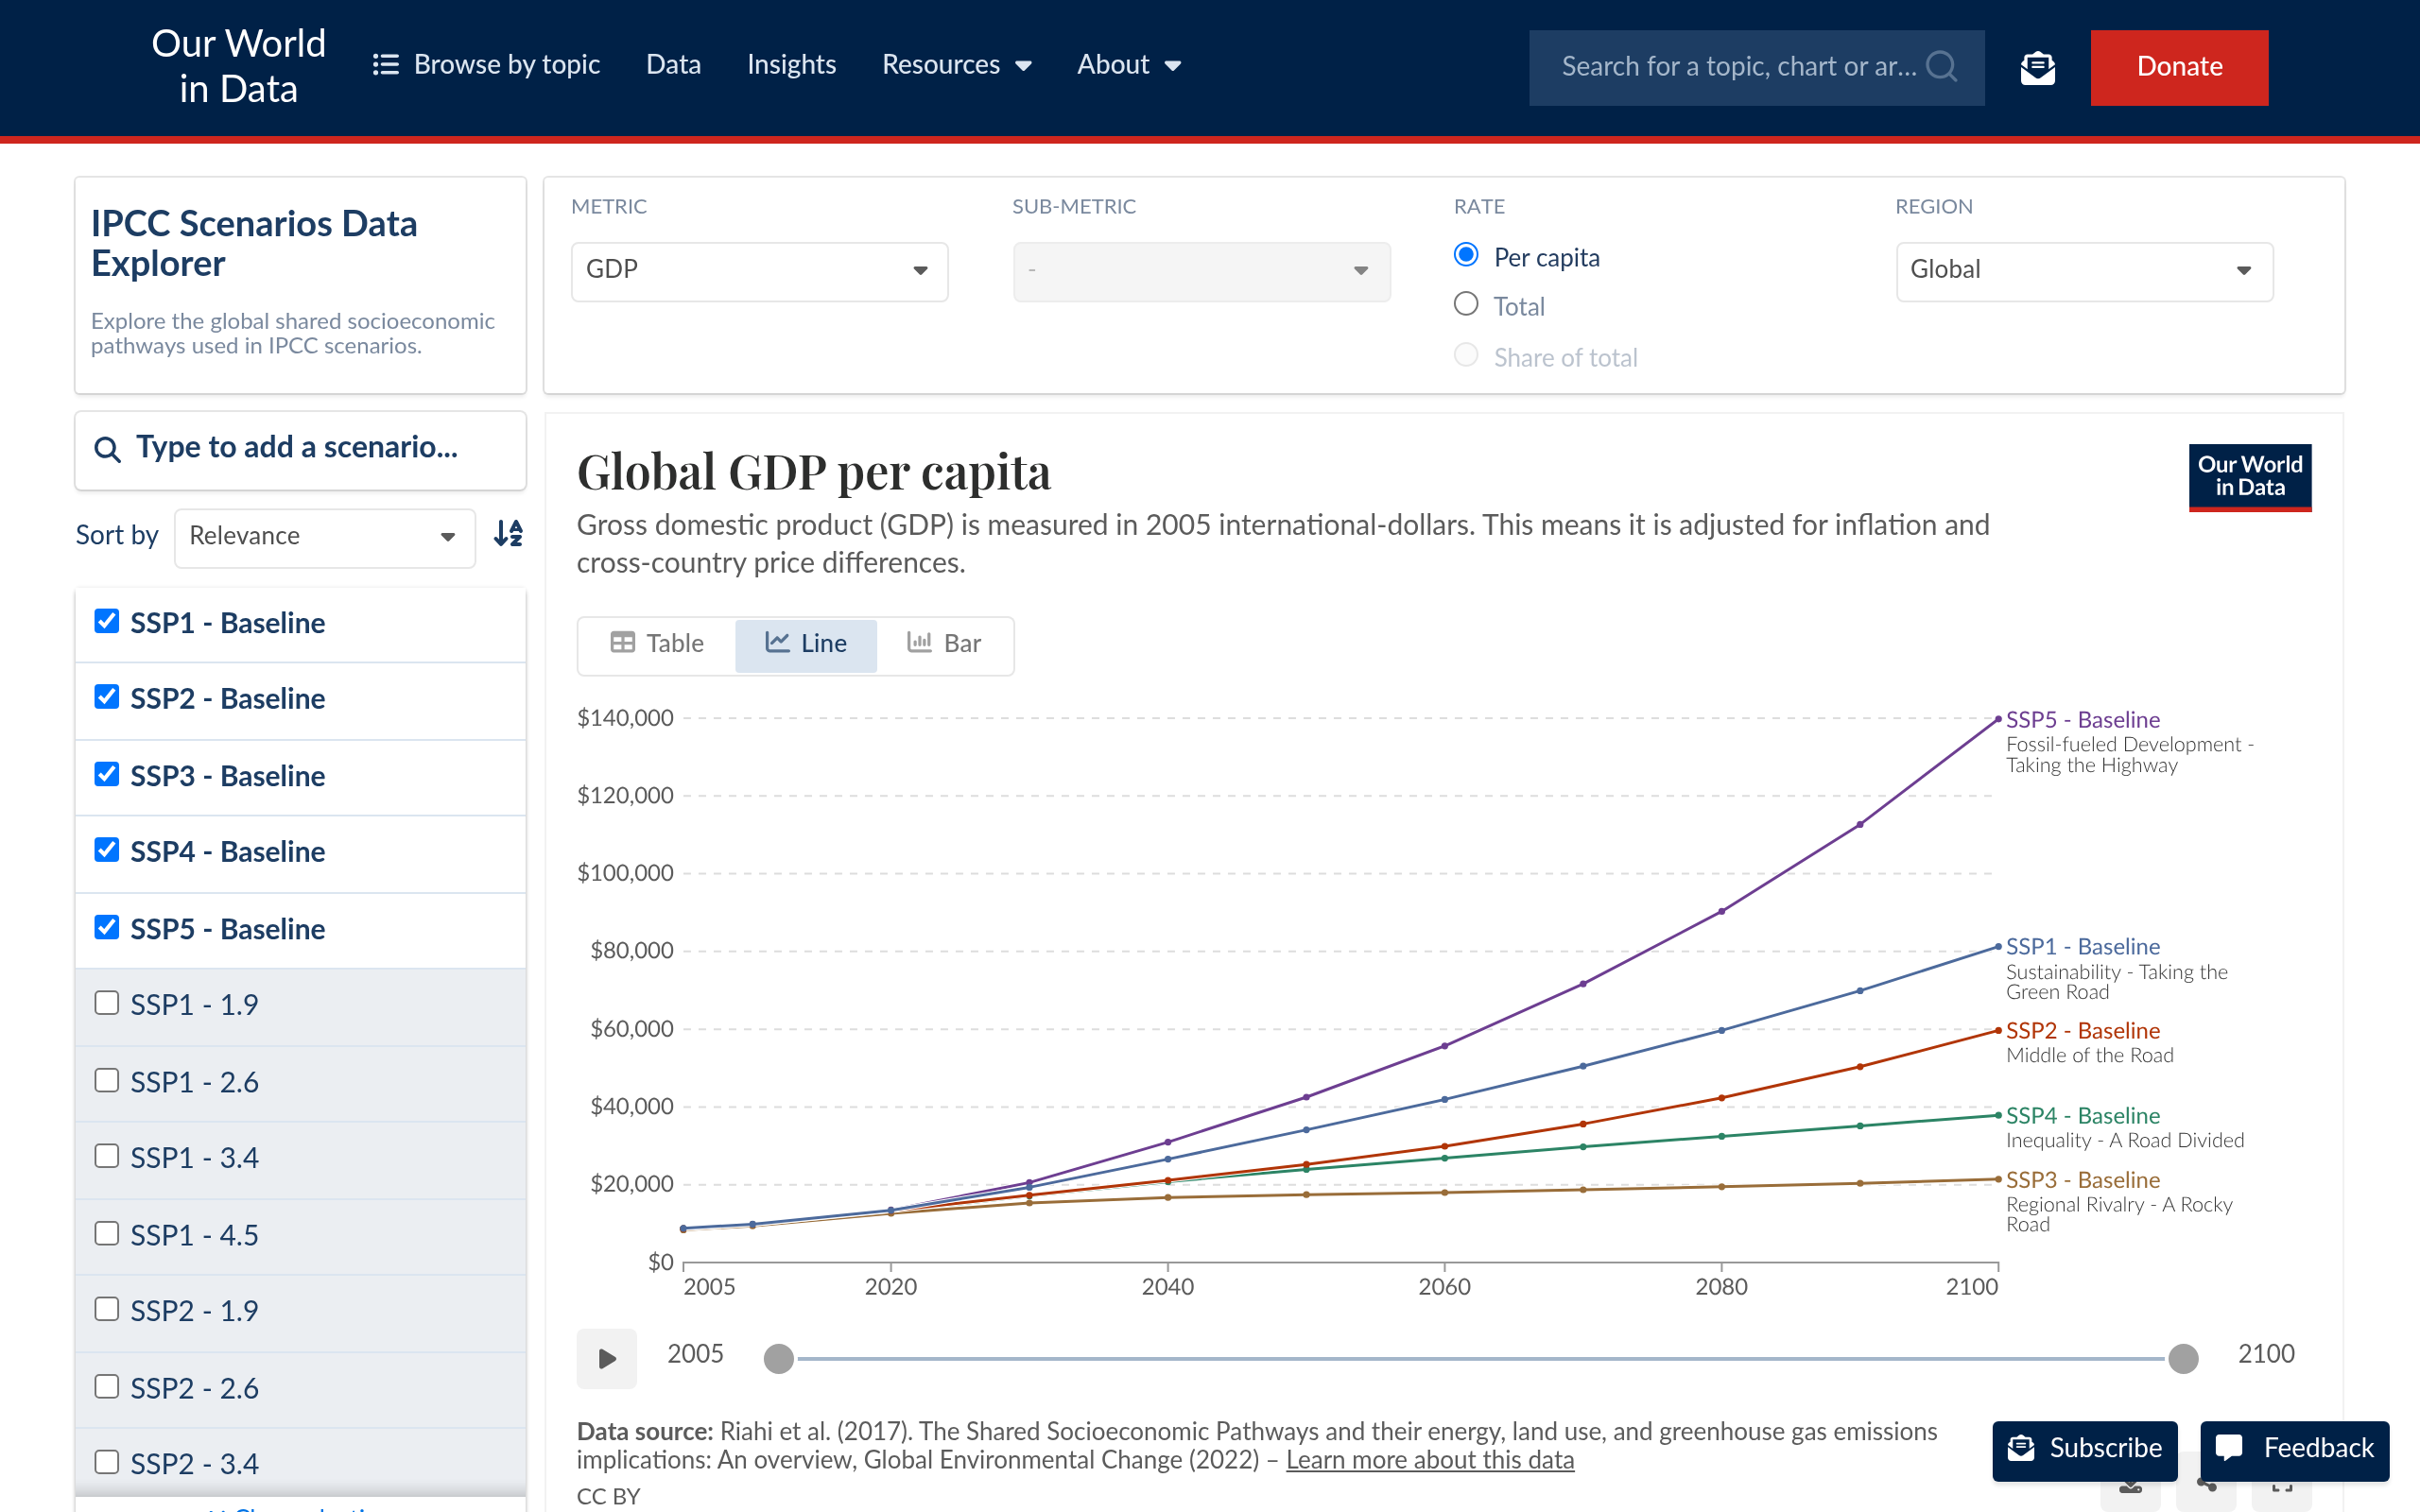Click the SSP4 - Baseline chart line label

(2083, 1115)
